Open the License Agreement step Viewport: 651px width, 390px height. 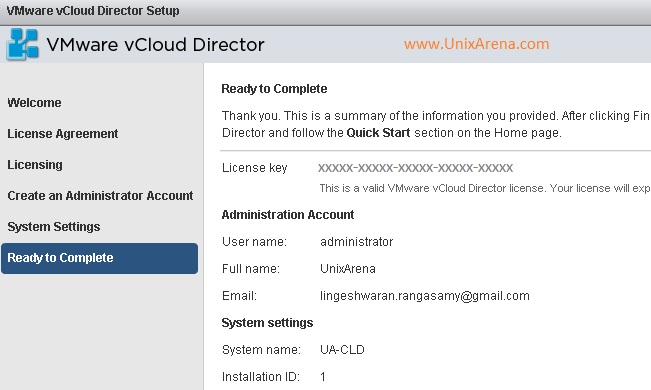point(63,134)
